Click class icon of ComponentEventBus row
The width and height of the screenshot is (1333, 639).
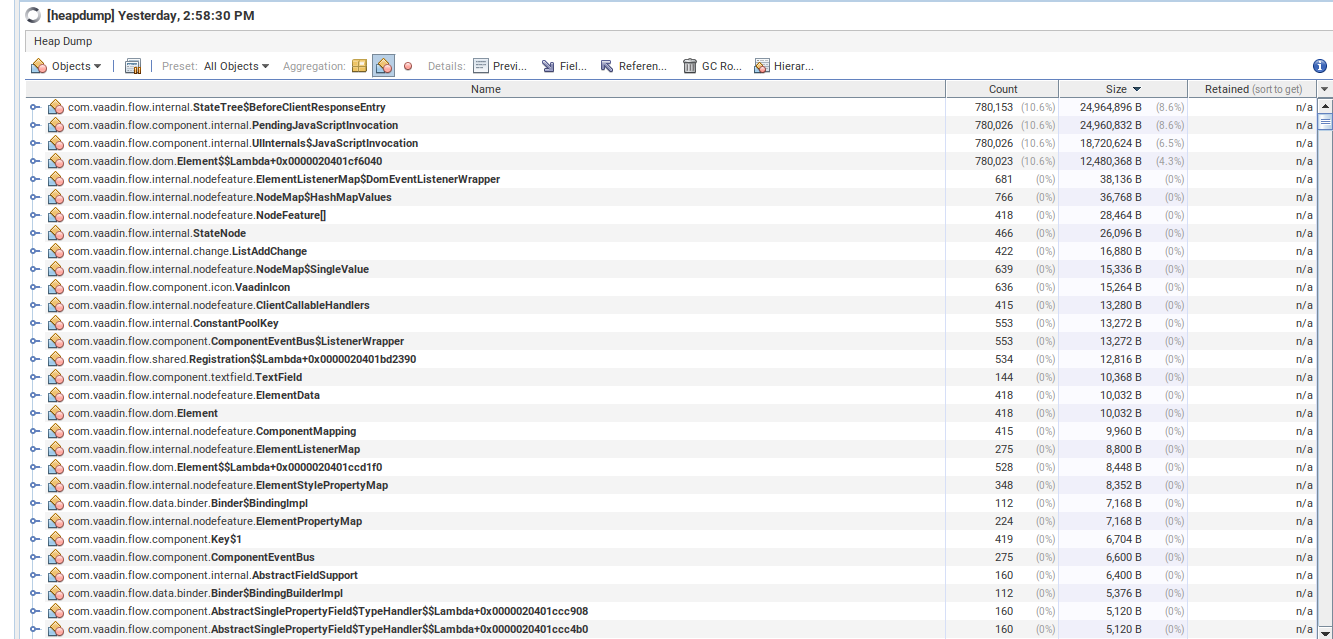click(x=56, y=557)
